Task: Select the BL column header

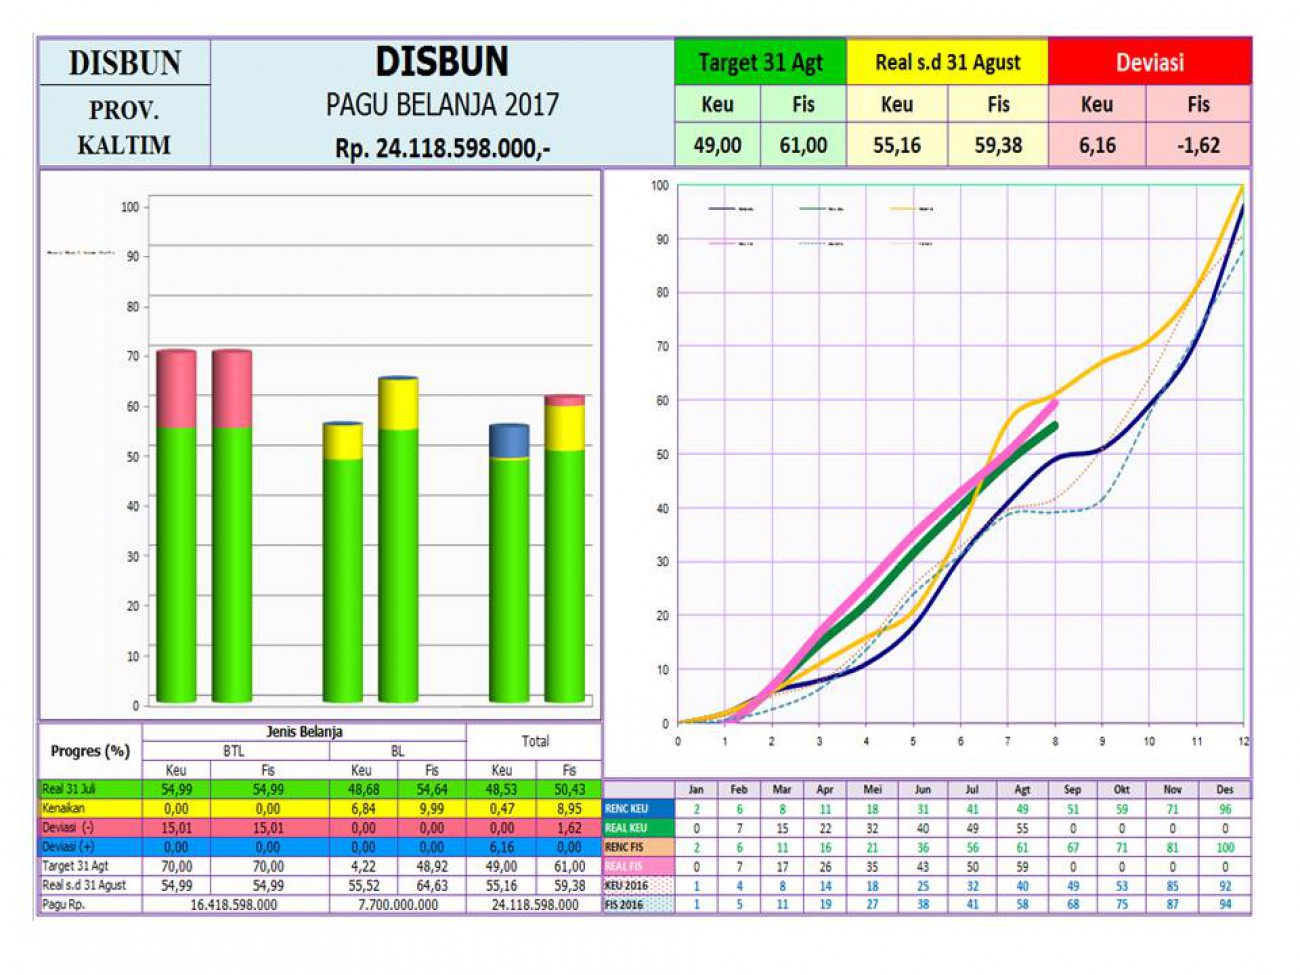Action: point(397,751)
